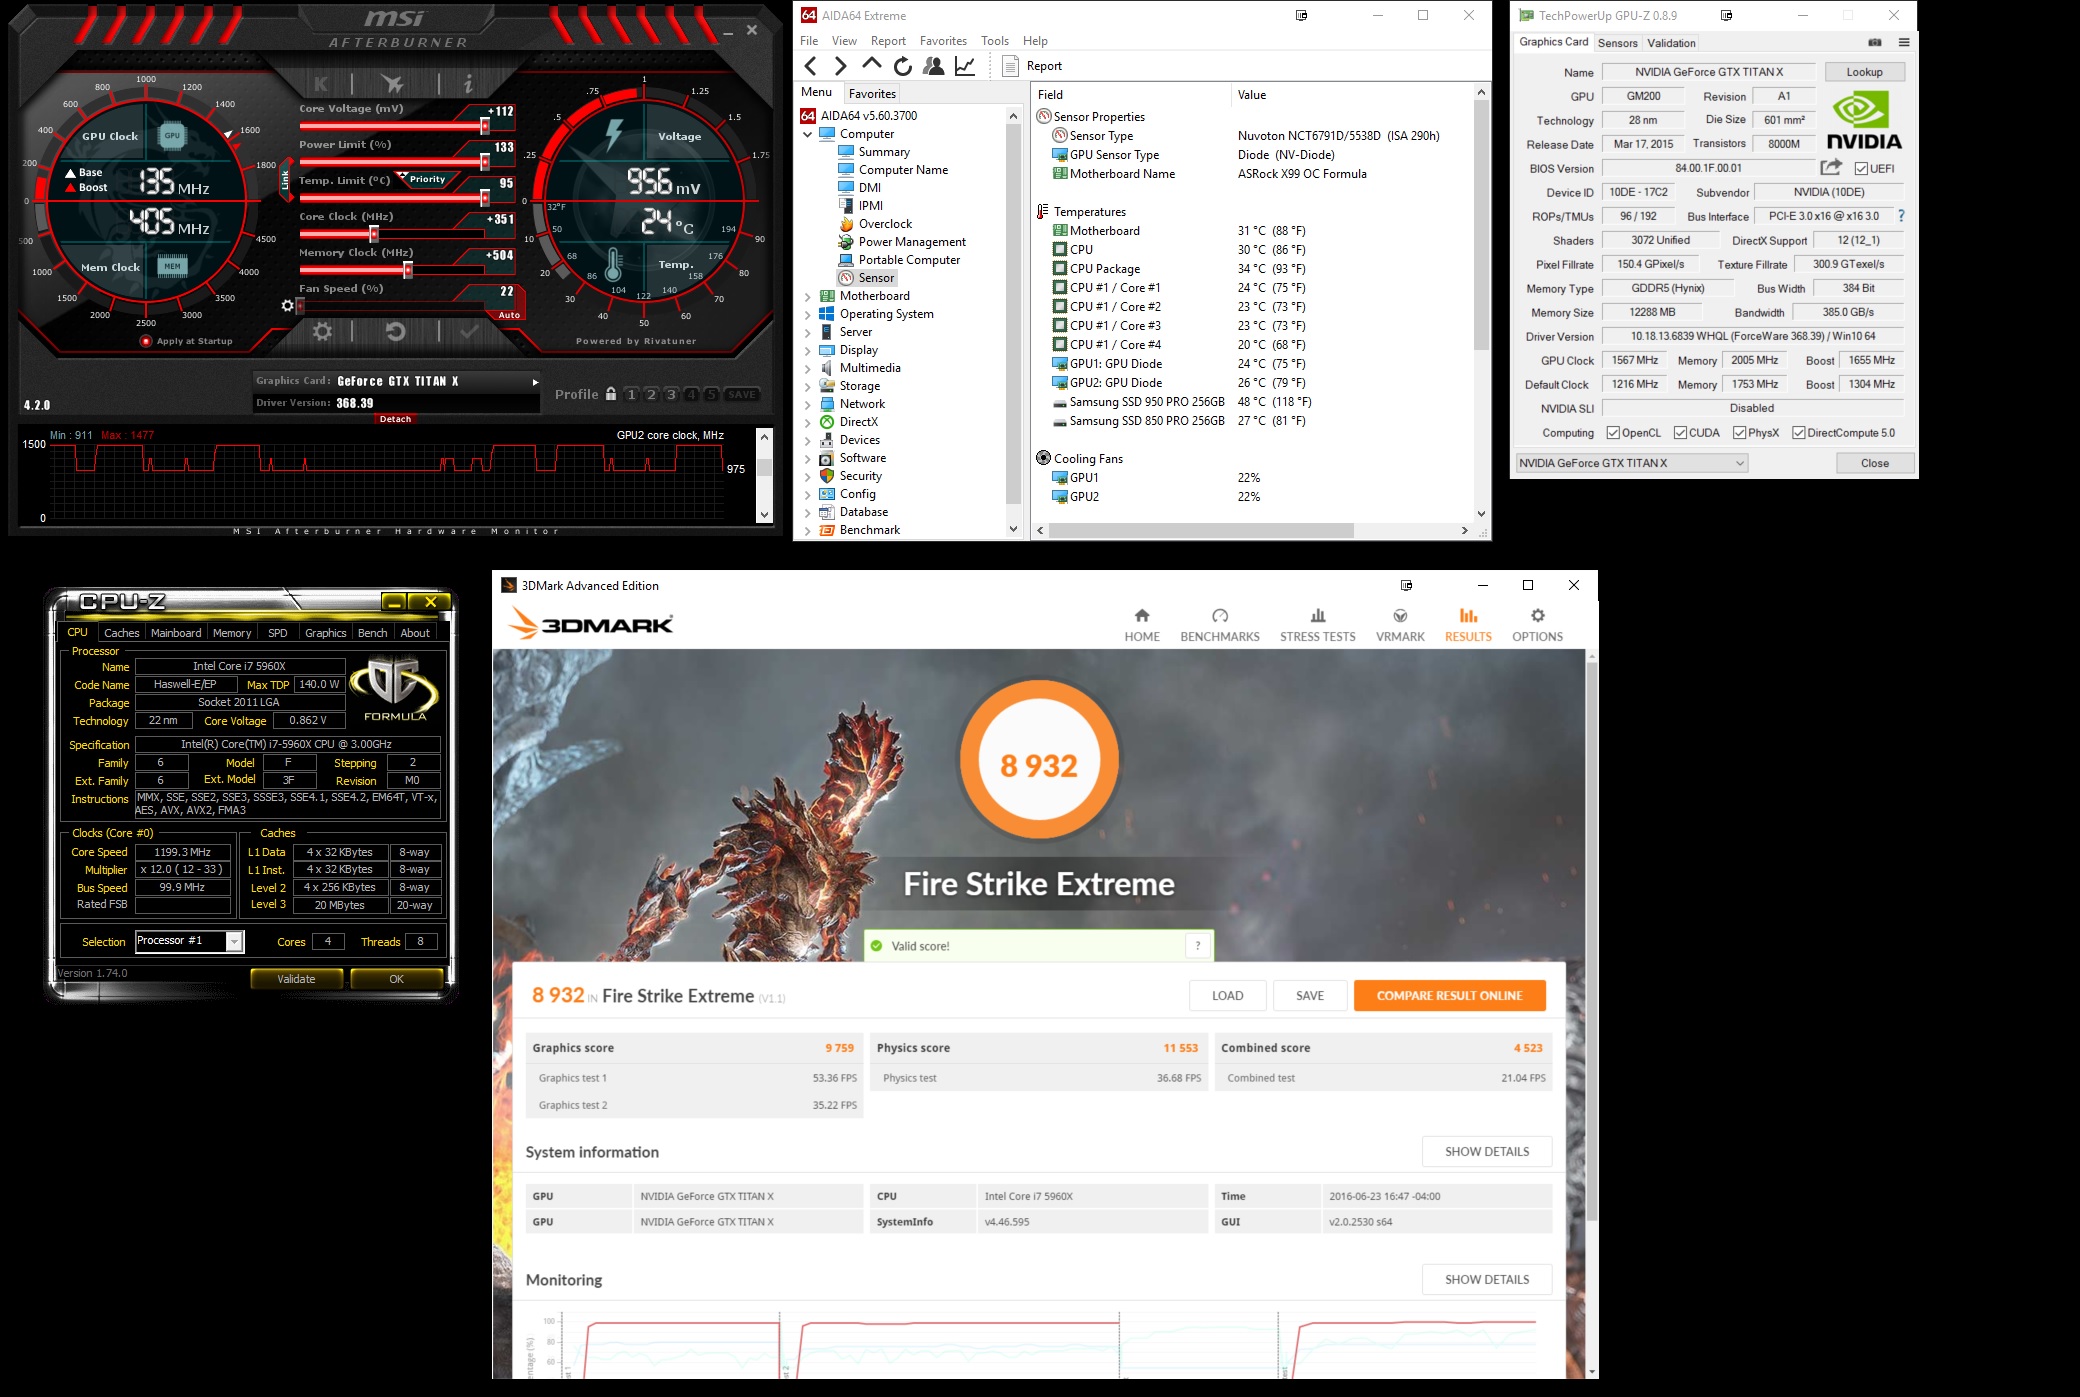Click System information SHOW DETAILS button
Image resolution: width=2080 pixels, height=1397 pixels.
pos(1487,1152)
